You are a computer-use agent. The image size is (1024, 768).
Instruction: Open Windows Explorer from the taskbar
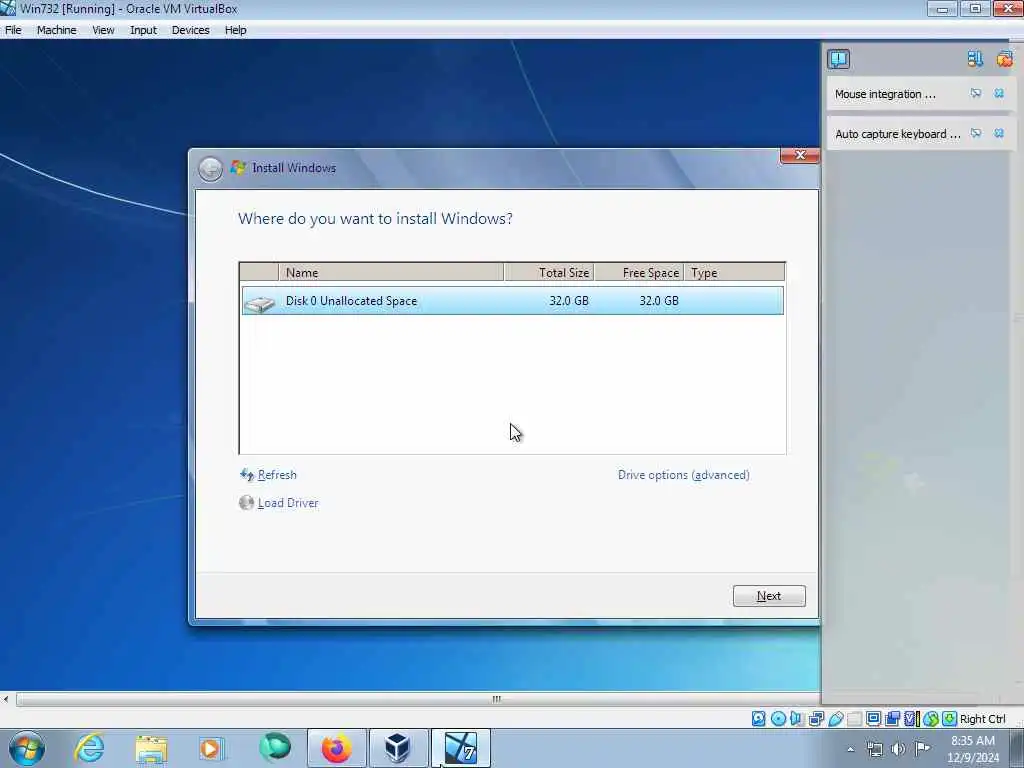click(151, 748)
